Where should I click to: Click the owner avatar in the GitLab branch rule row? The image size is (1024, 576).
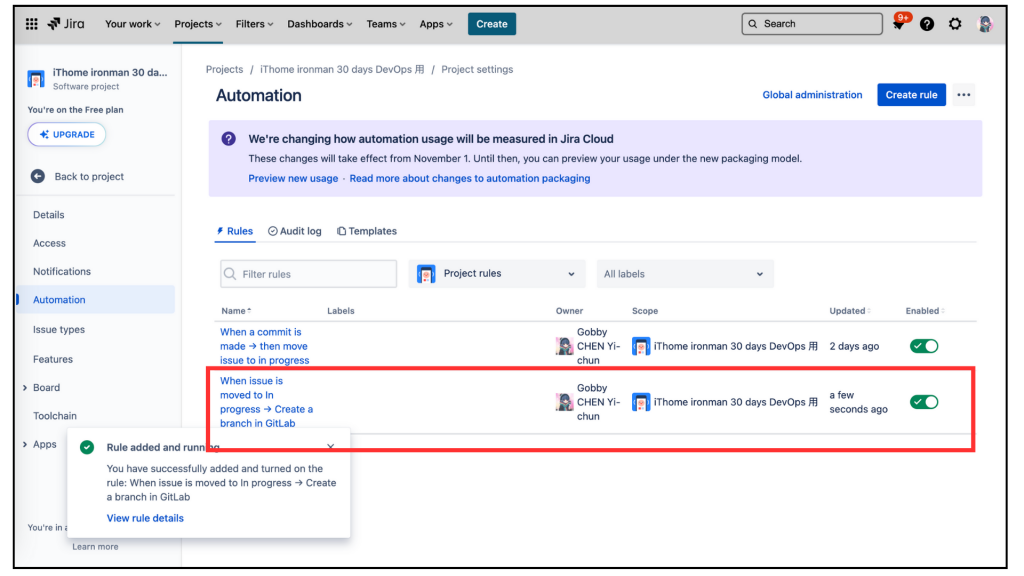pos(564,402)
